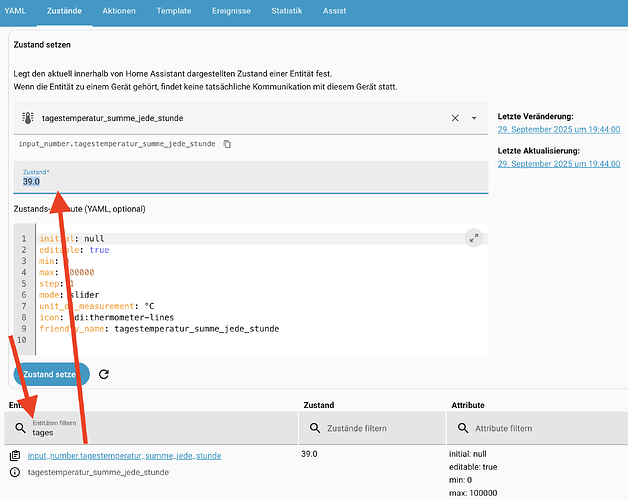Go to the Statistik tab
This screenshot has width=628, height=500.
click(286, 11)
